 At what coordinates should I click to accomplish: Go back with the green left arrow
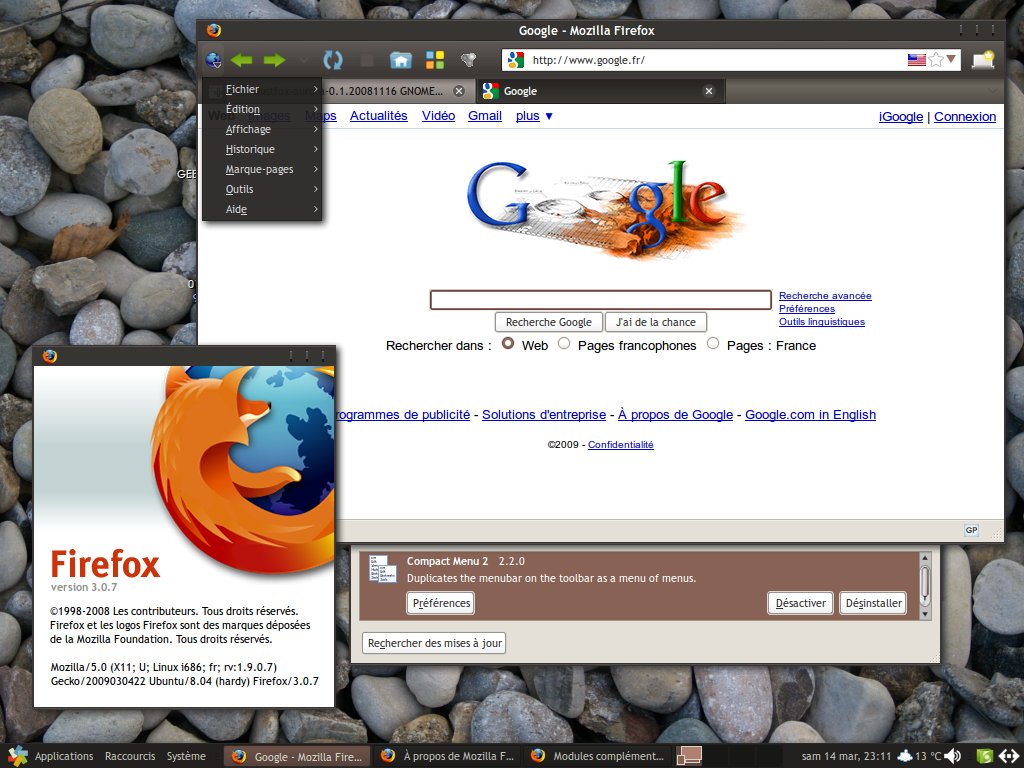tap(242, 60)
